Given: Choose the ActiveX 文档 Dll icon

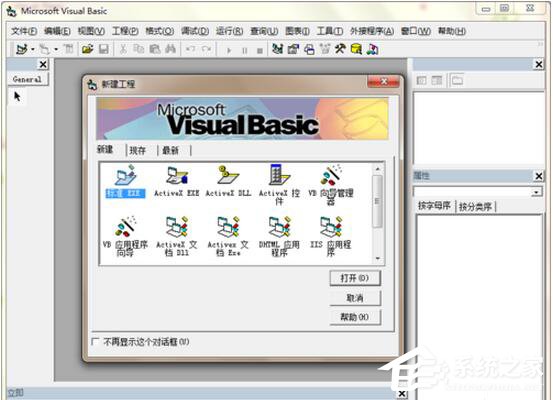Looking at the screenshot, I should point(177,236).
